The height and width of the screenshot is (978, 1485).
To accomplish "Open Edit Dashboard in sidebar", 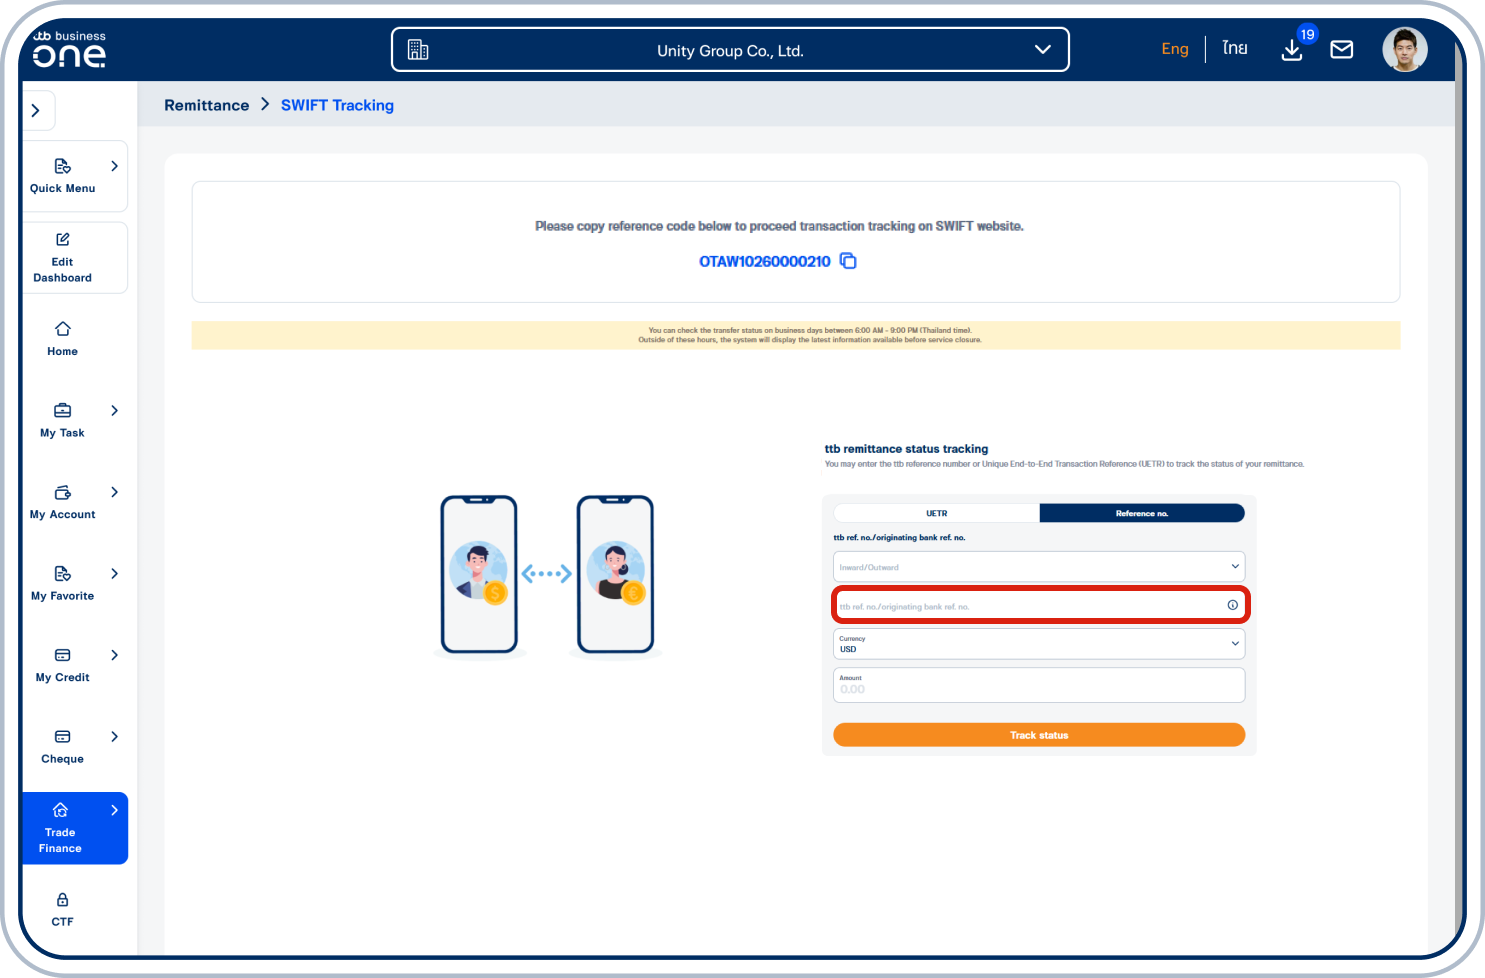I will [x=62, y=258].
